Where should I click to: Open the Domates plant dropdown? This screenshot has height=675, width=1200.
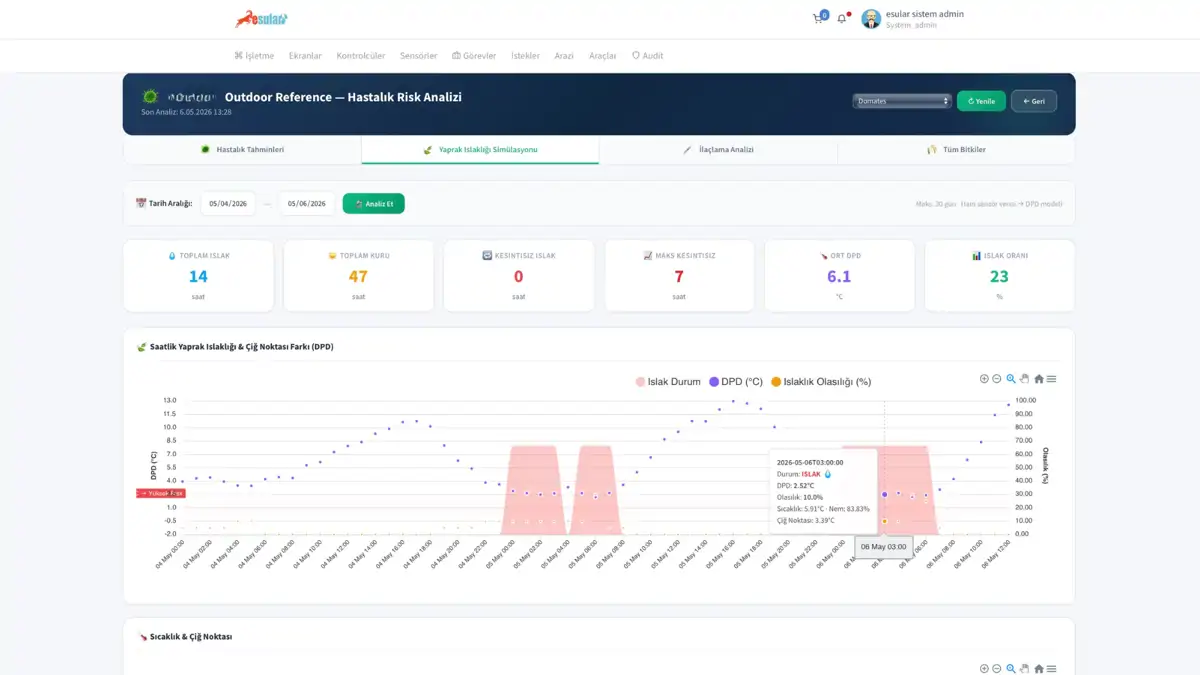click(902, 101)
